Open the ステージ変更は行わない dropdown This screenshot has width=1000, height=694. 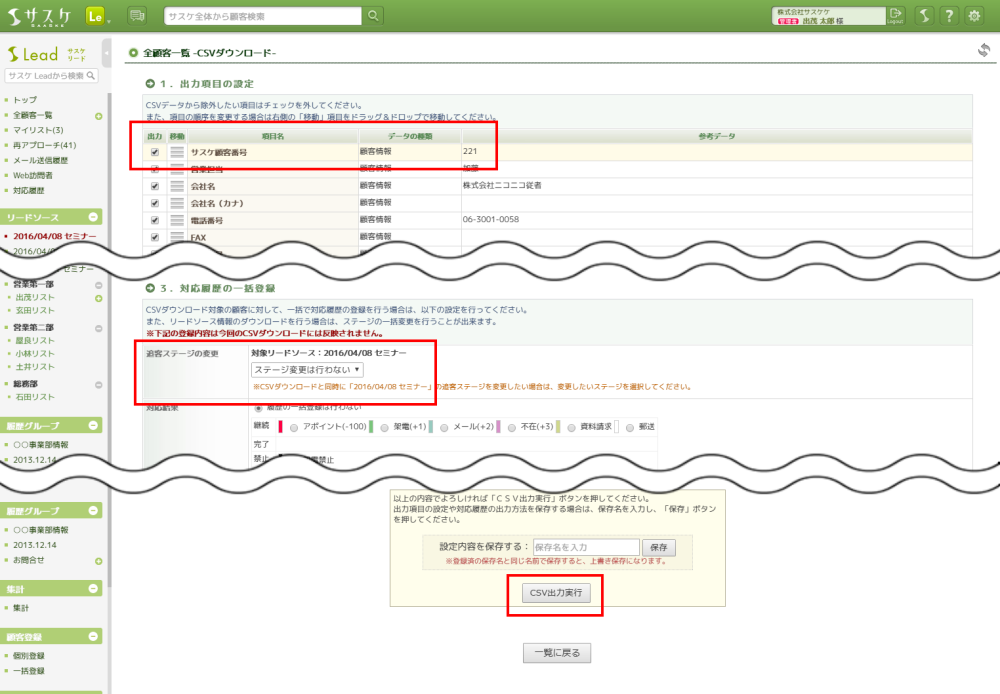tap(307, 370)
